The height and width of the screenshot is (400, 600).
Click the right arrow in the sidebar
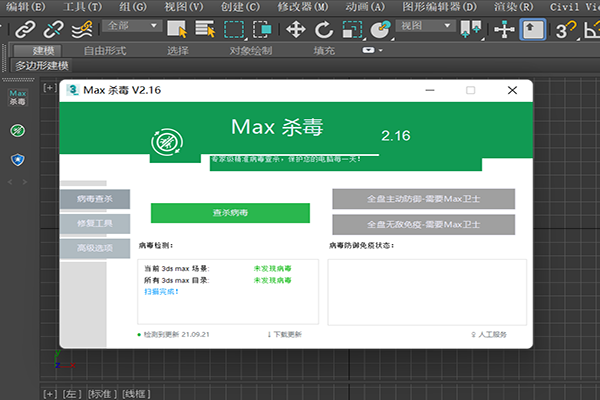click(x=25, y=182)
